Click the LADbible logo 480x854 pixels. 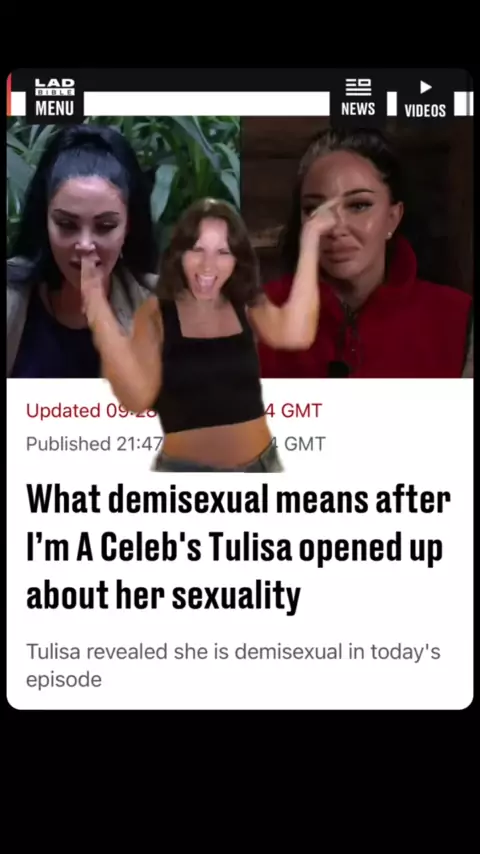(54, 87)
